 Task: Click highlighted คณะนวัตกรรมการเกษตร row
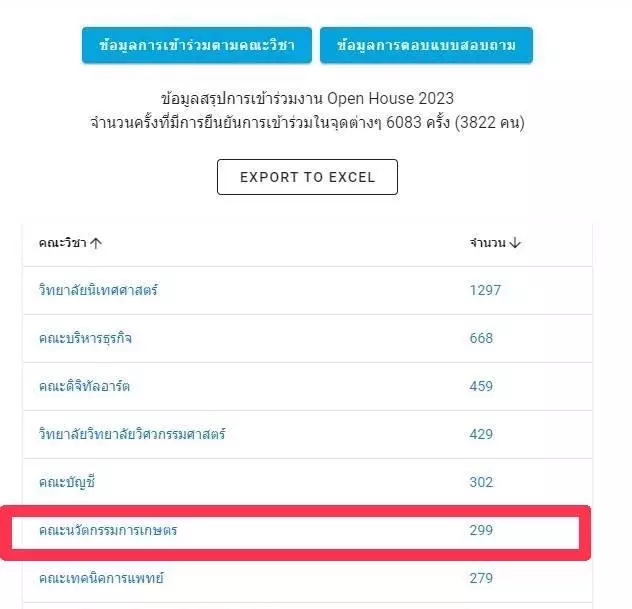click(295, 530)
